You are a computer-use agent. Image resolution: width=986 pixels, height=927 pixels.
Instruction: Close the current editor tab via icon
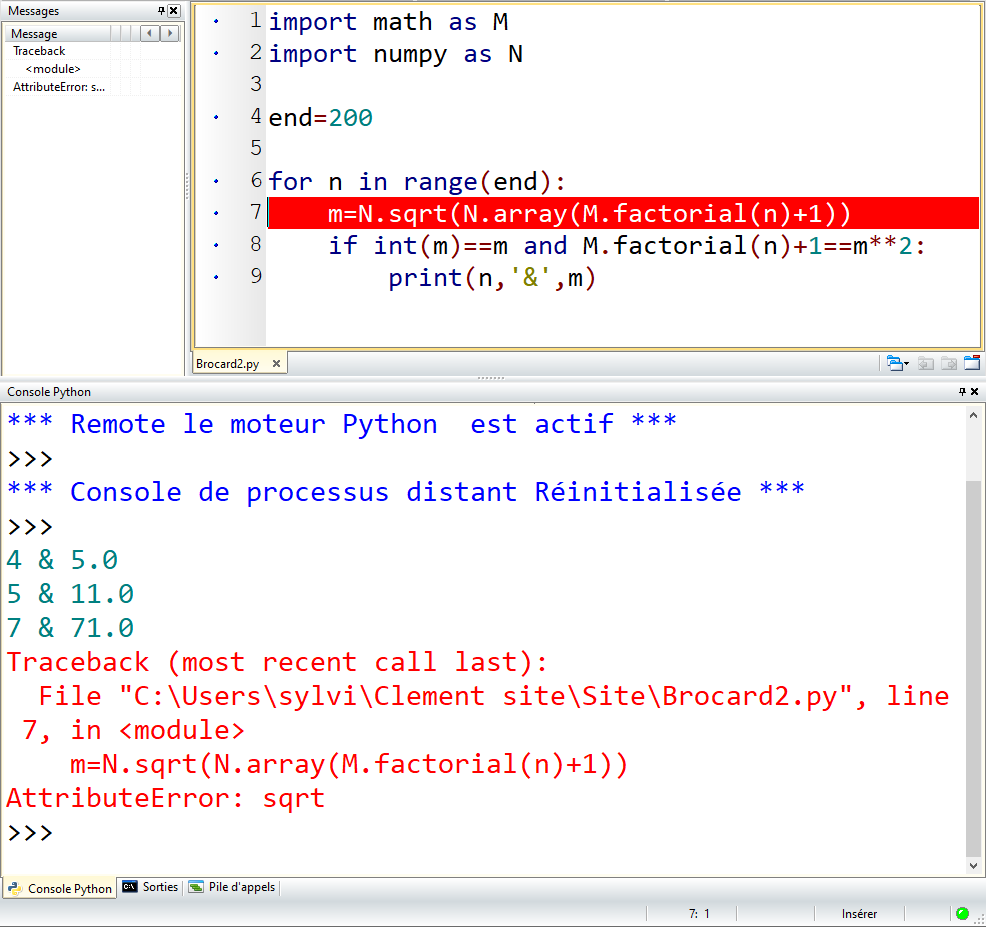(972, 364)
